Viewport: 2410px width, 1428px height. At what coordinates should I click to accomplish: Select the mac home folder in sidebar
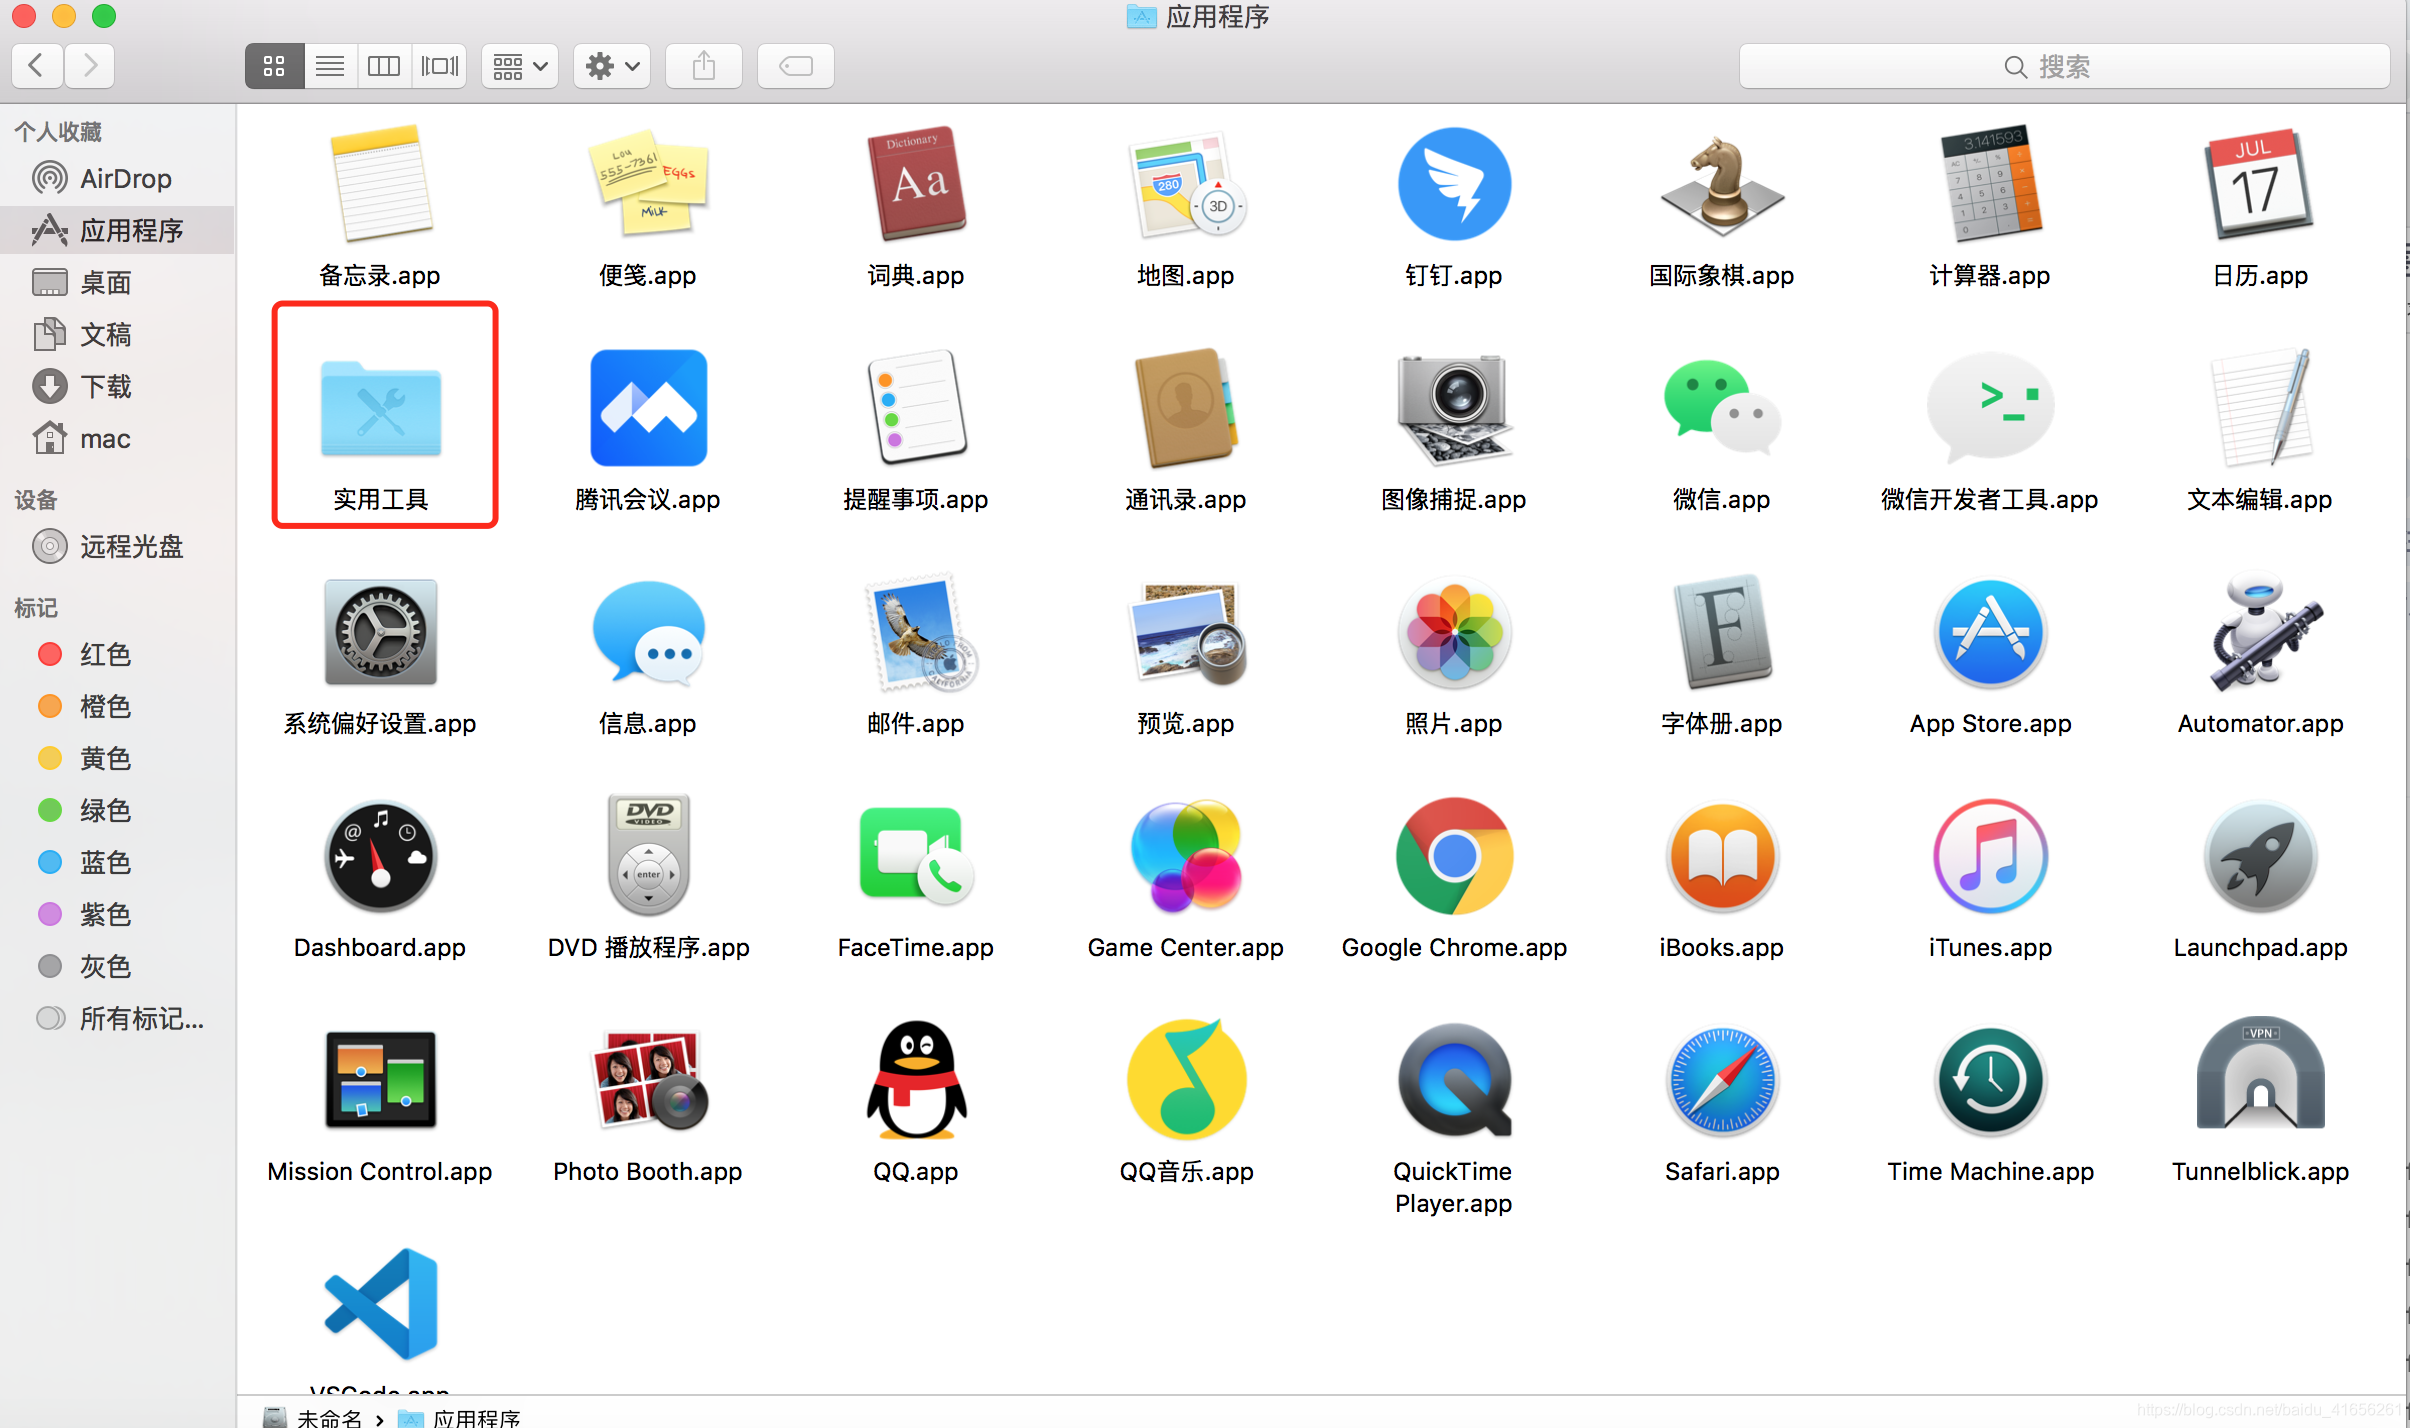point(118,439)
